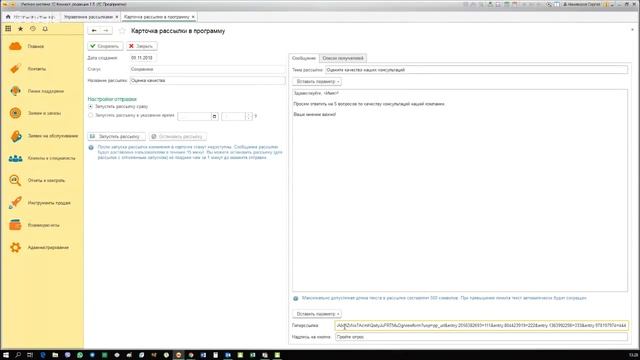Switch to the Управление рассылками tab
640x360 pixels.
click(x=89, y=17)
